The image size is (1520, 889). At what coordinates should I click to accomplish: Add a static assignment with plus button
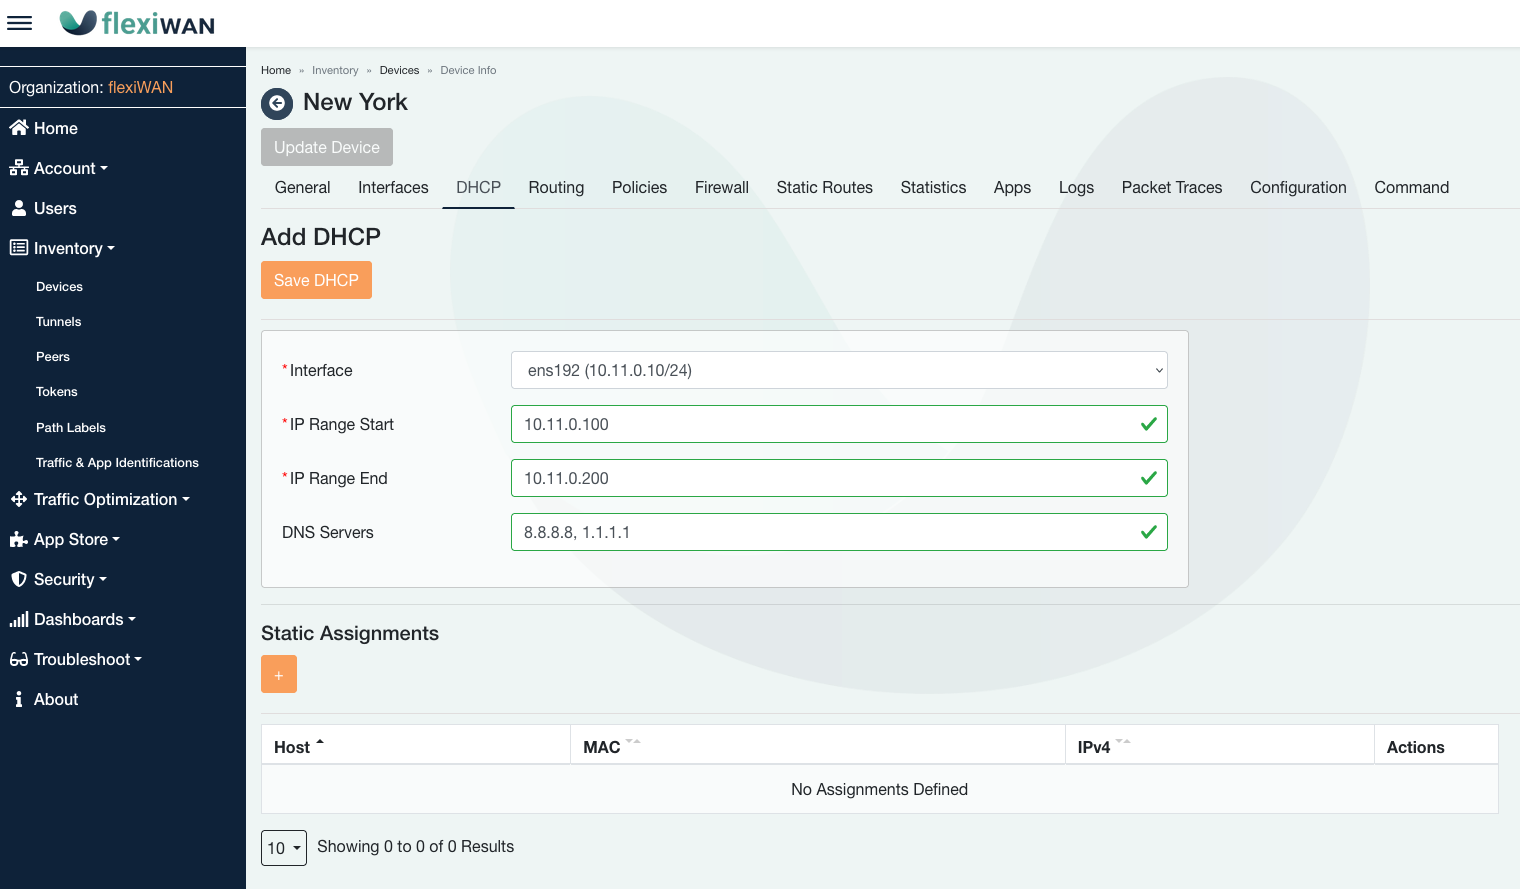coord(279,675)
